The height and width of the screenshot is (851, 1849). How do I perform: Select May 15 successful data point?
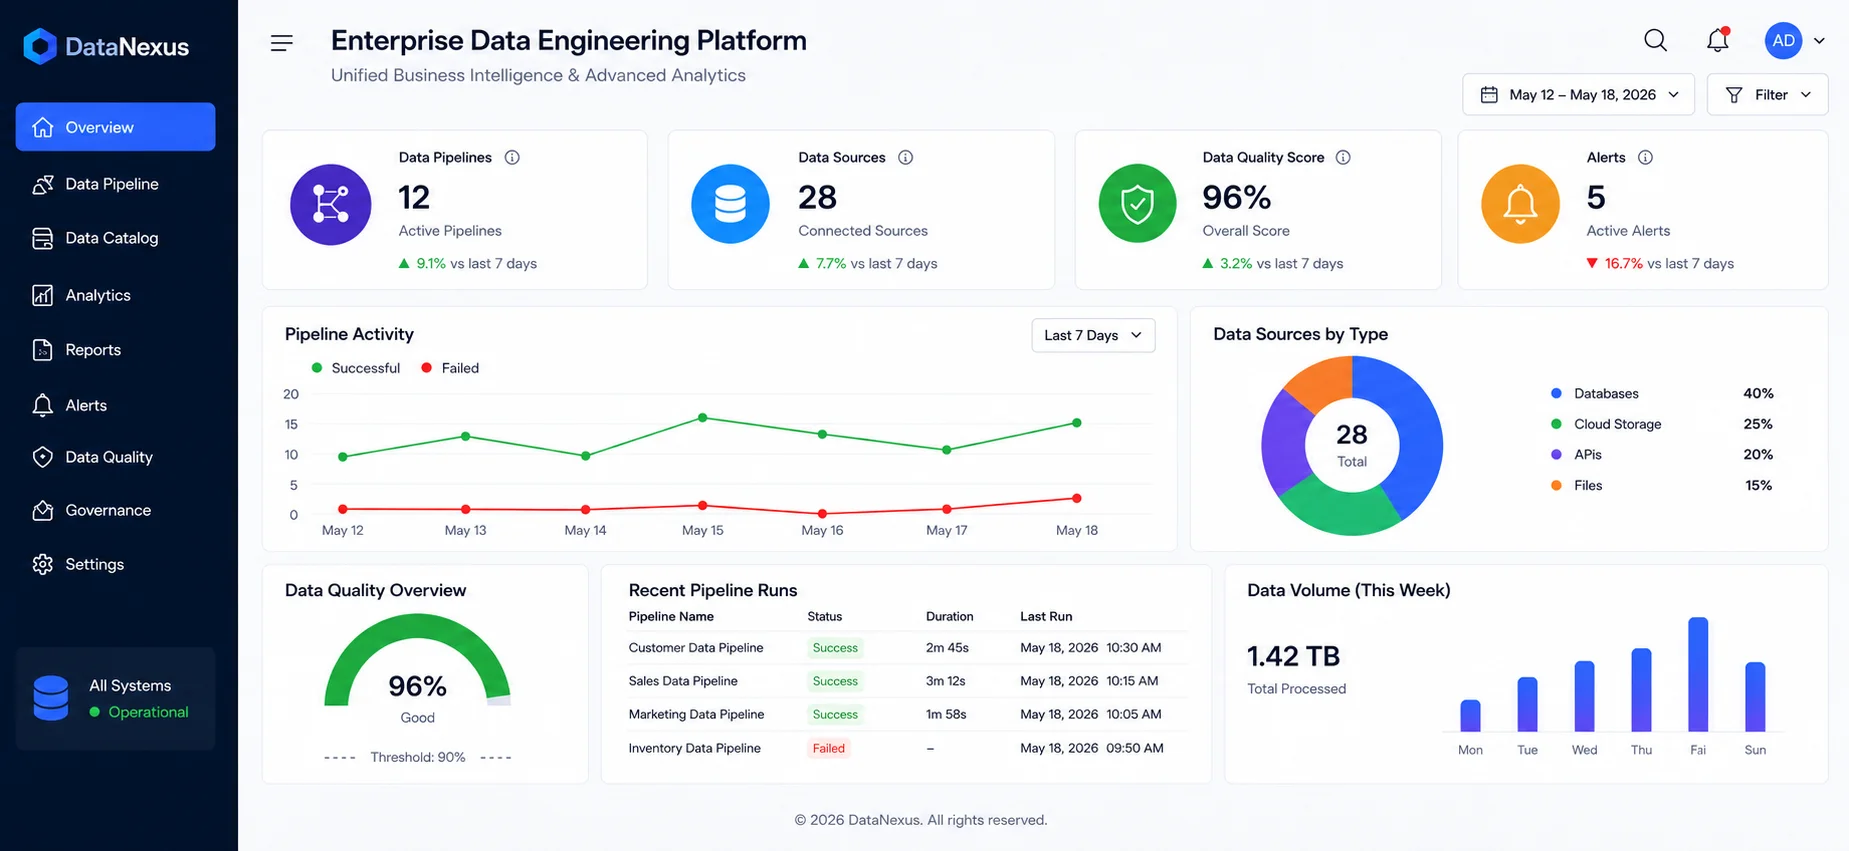pos(703,417)
